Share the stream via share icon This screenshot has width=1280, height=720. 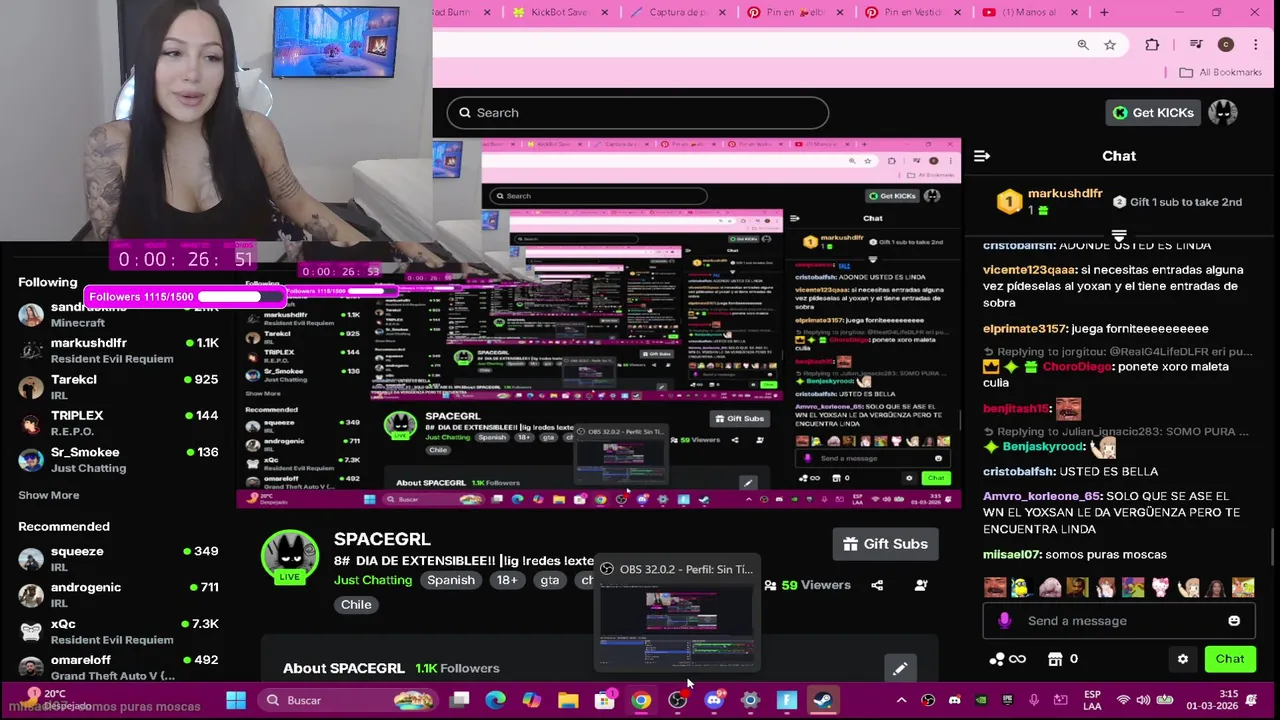877,585
